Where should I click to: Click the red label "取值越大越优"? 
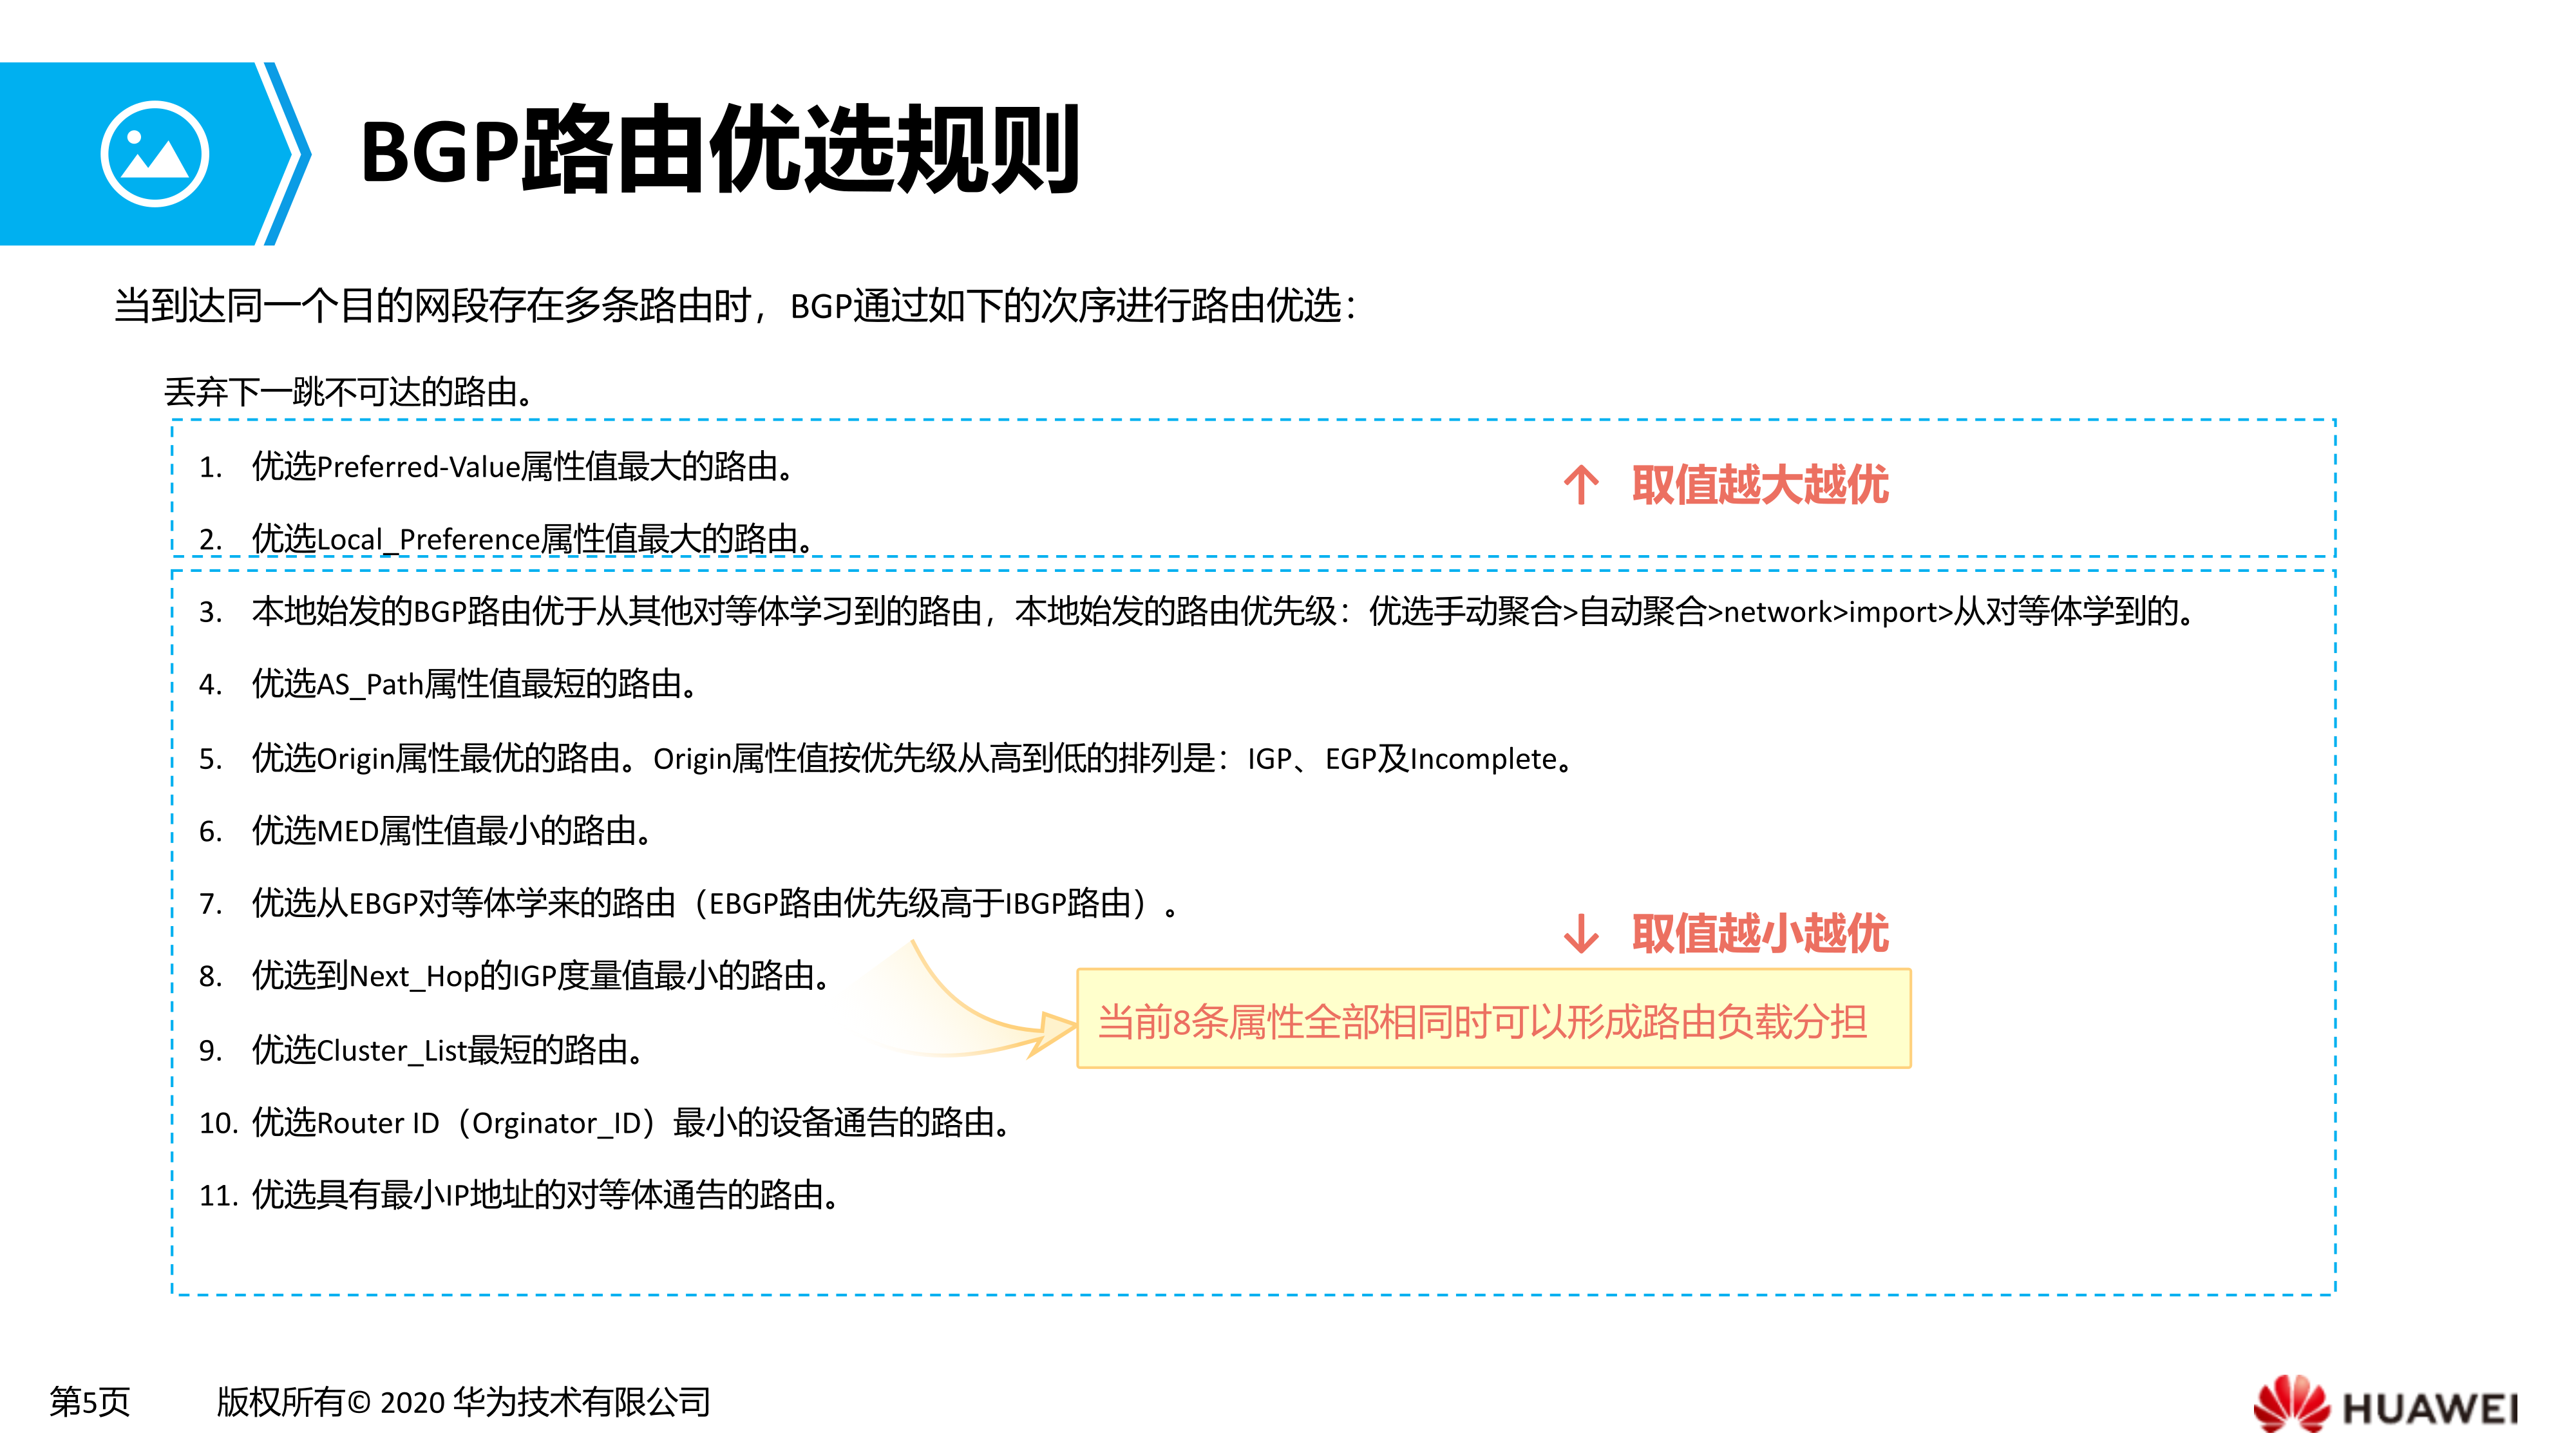tap(1759, 485)
